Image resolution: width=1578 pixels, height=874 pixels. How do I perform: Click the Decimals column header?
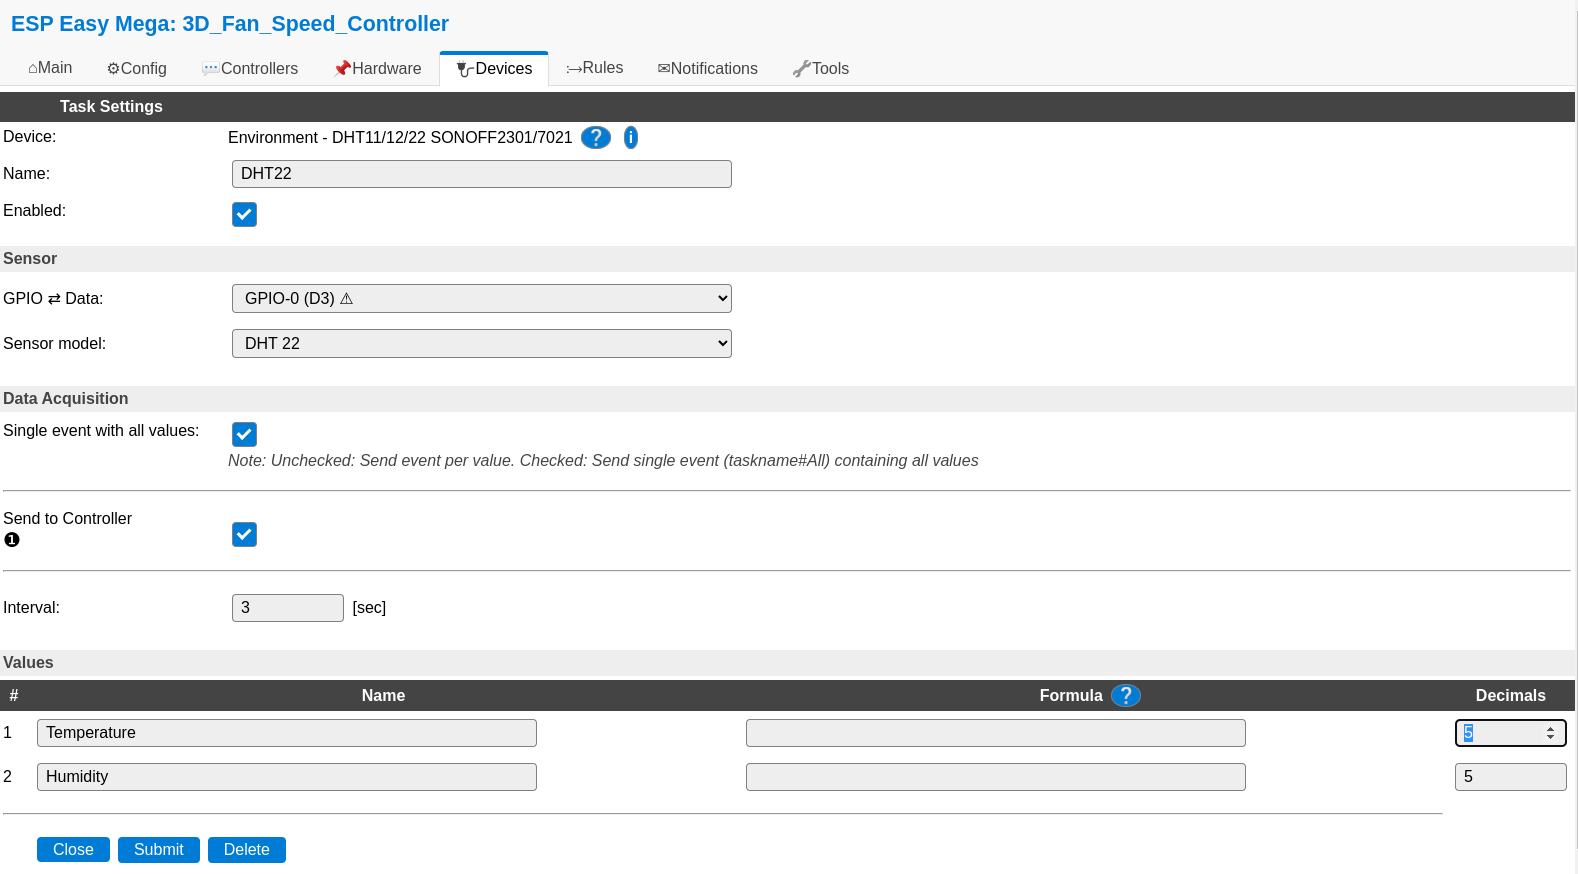click(1511, 695)
